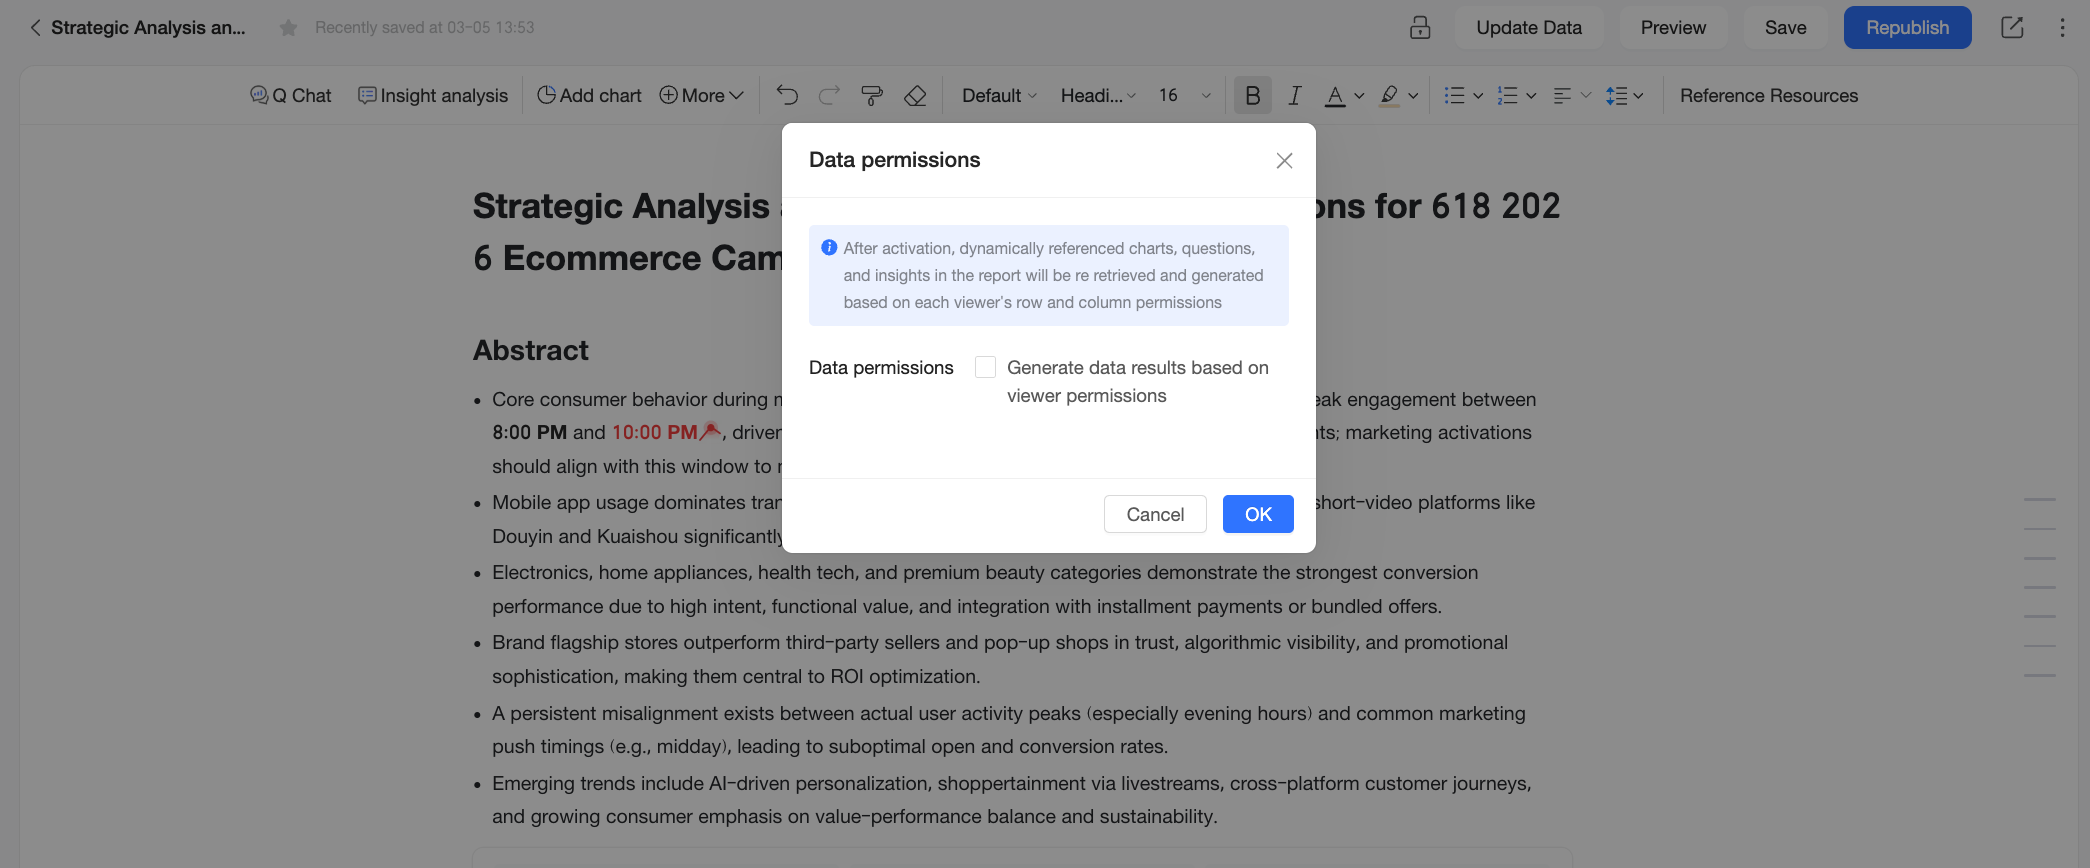Expand highlight color picker arrow
This screenshot has height=868, width=2090.
click(1413, 96)
